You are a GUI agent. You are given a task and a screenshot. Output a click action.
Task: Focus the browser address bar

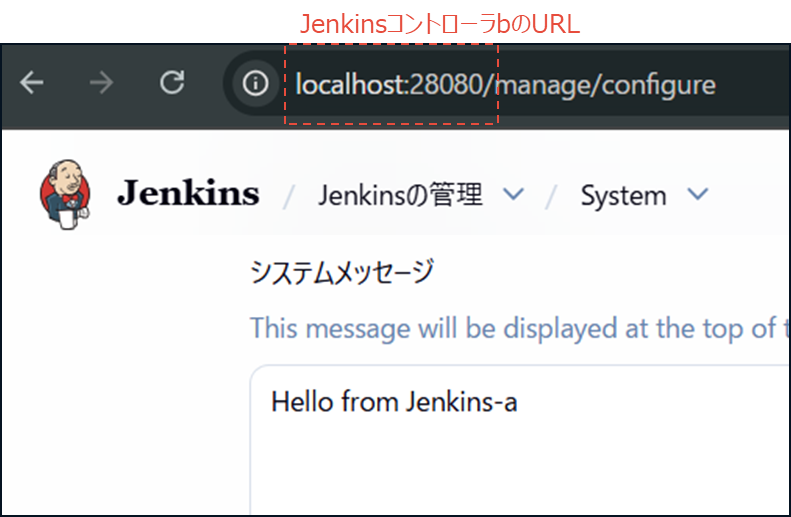click(x=600, y=84)
